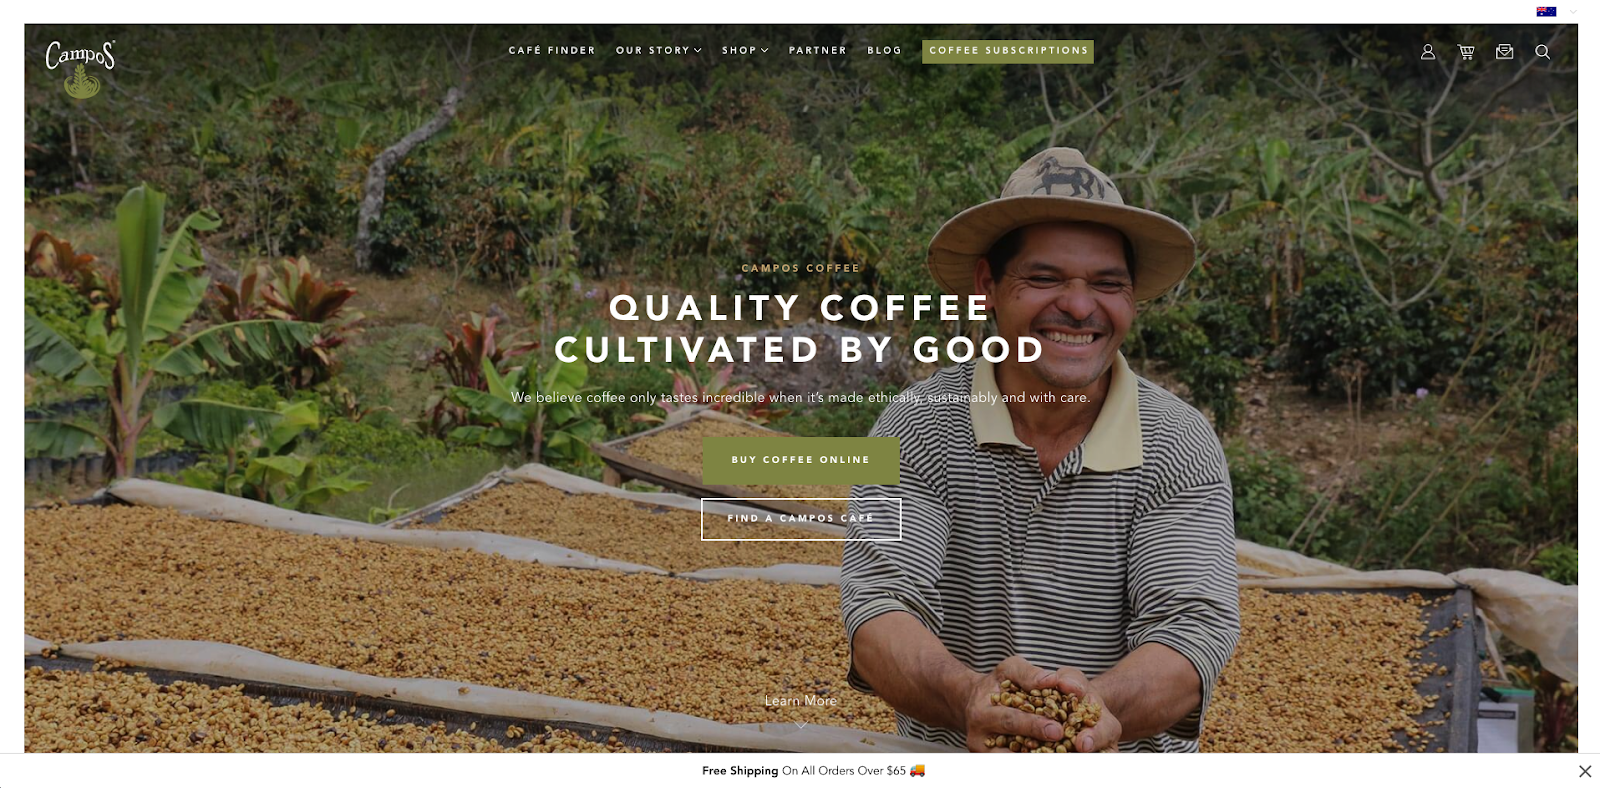Open the shopping cart icon
This screenshot has width=1600, height=788.
(x=1466, y=51)
